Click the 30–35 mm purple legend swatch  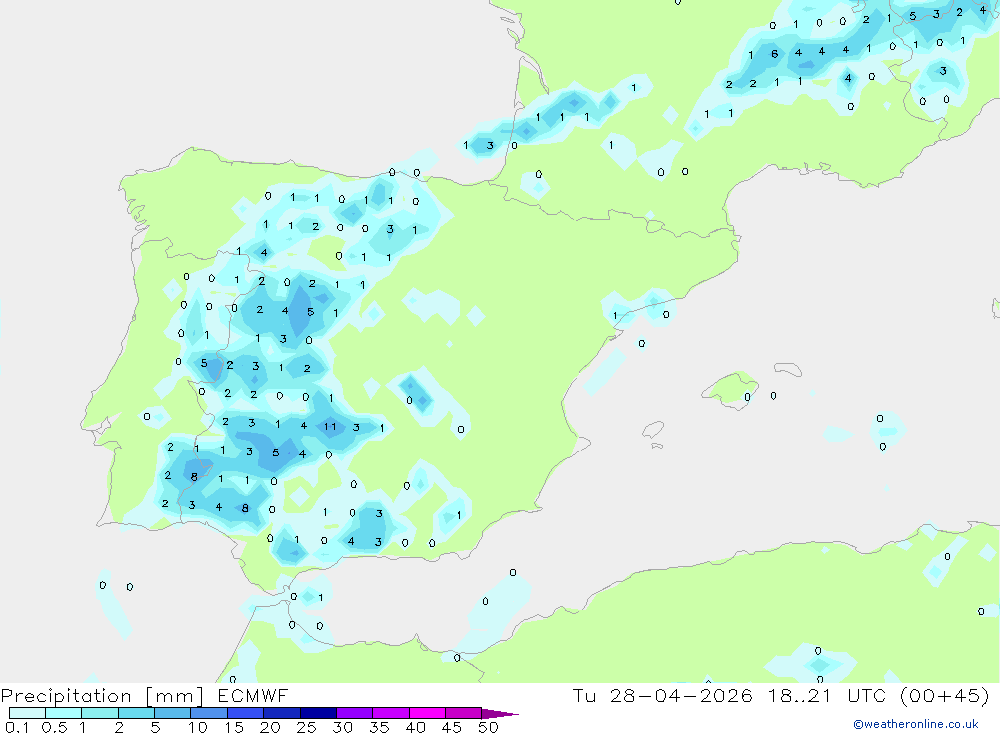355,713
